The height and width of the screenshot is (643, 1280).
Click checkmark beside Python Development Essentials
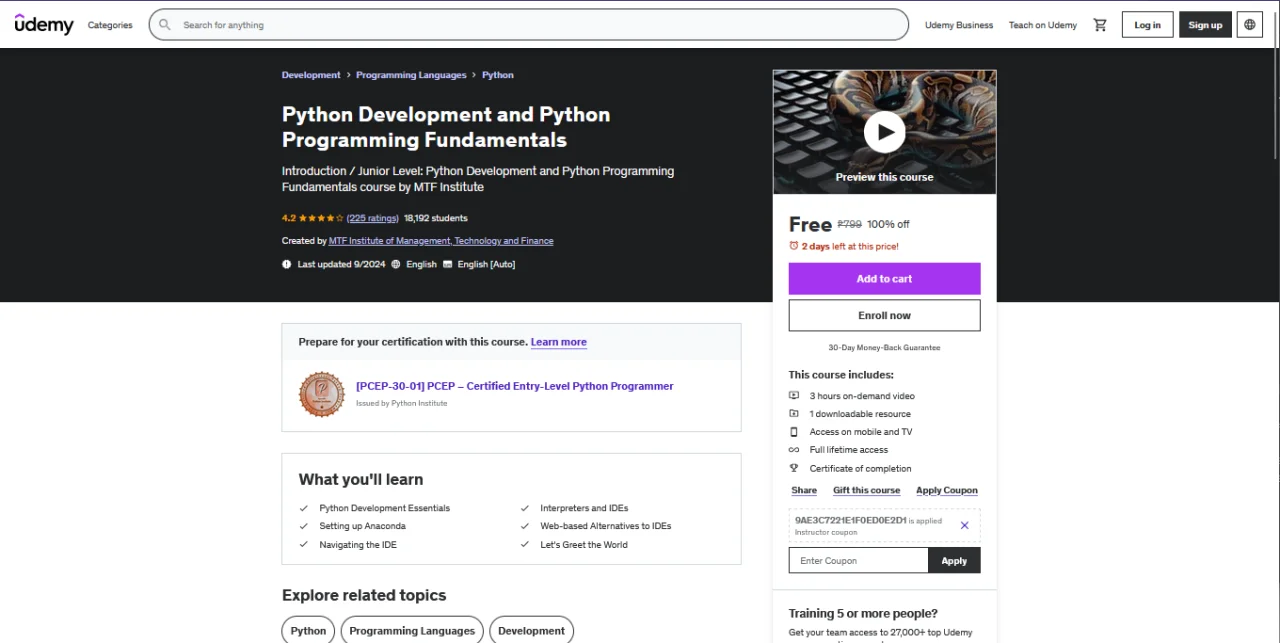coord(304,508)
